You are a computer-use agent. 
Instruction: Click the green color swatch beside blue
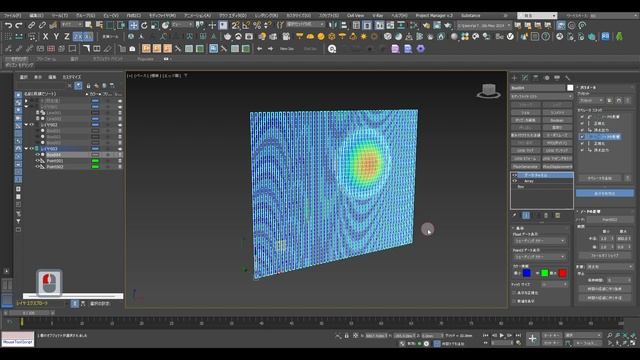point(544,273)
